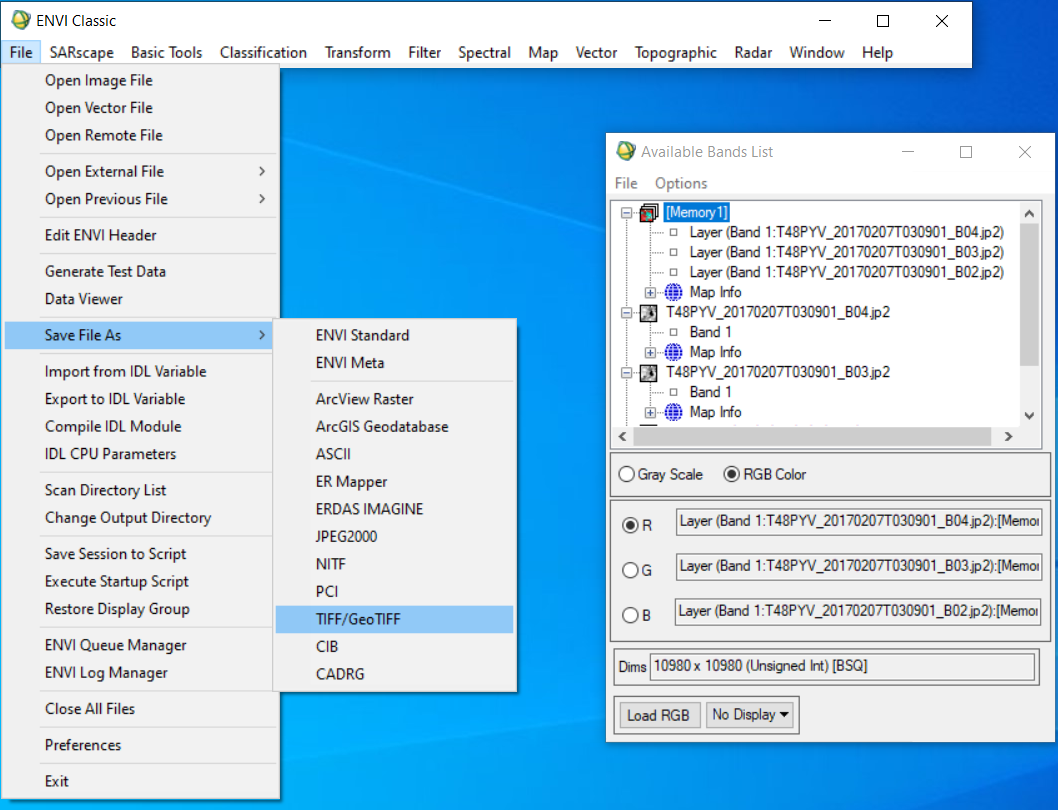Open the Topographic menu
The image size is (1058, 810).
pos(675,53)
